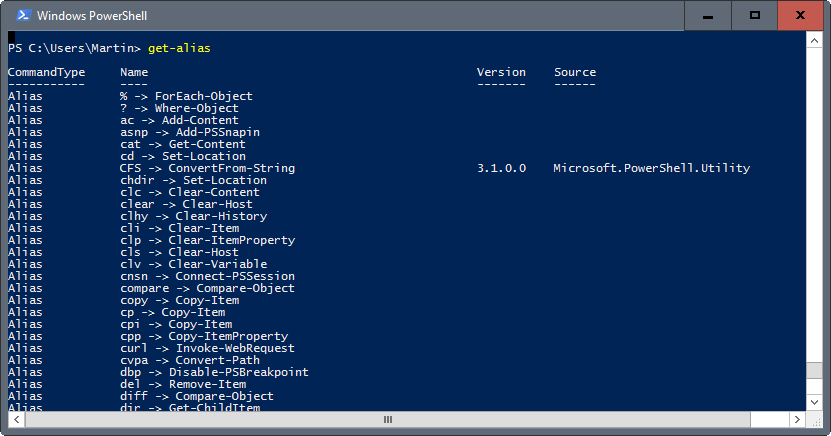Click the vertical scrollbar thumb
The height and width of the screenshot is (436, 831).
tap(815, 370)
